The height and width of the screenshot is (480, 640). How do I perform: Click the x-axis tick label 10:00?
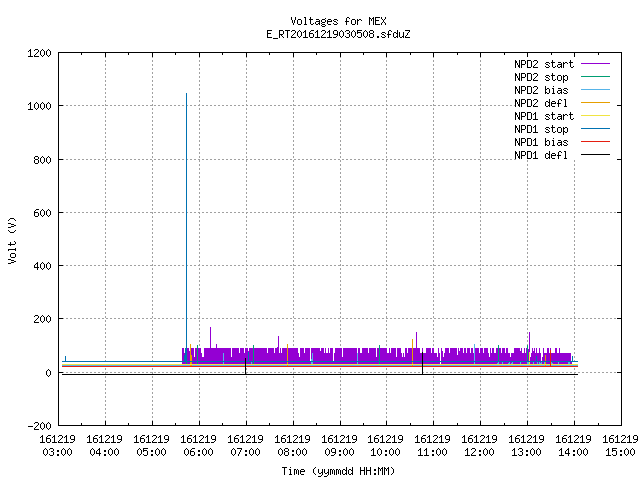coord(386,453)
